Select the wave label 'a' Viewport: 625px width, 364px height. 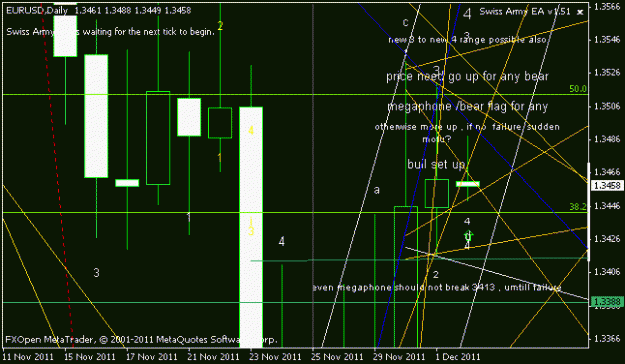(x=376, y=190)
